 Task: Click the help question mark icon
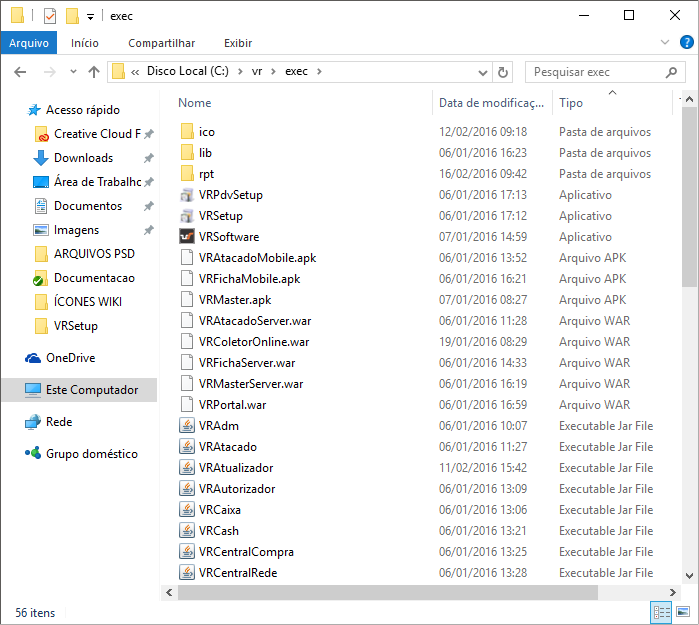tap(687, 43)
